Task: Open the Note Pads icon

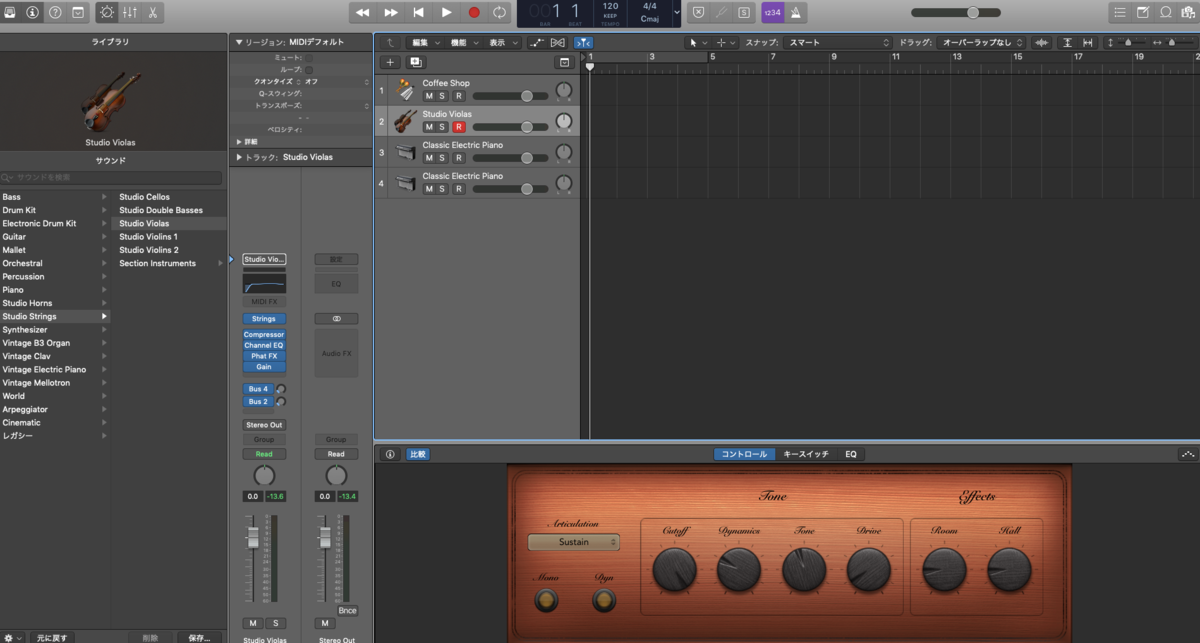Action: 1143,12
